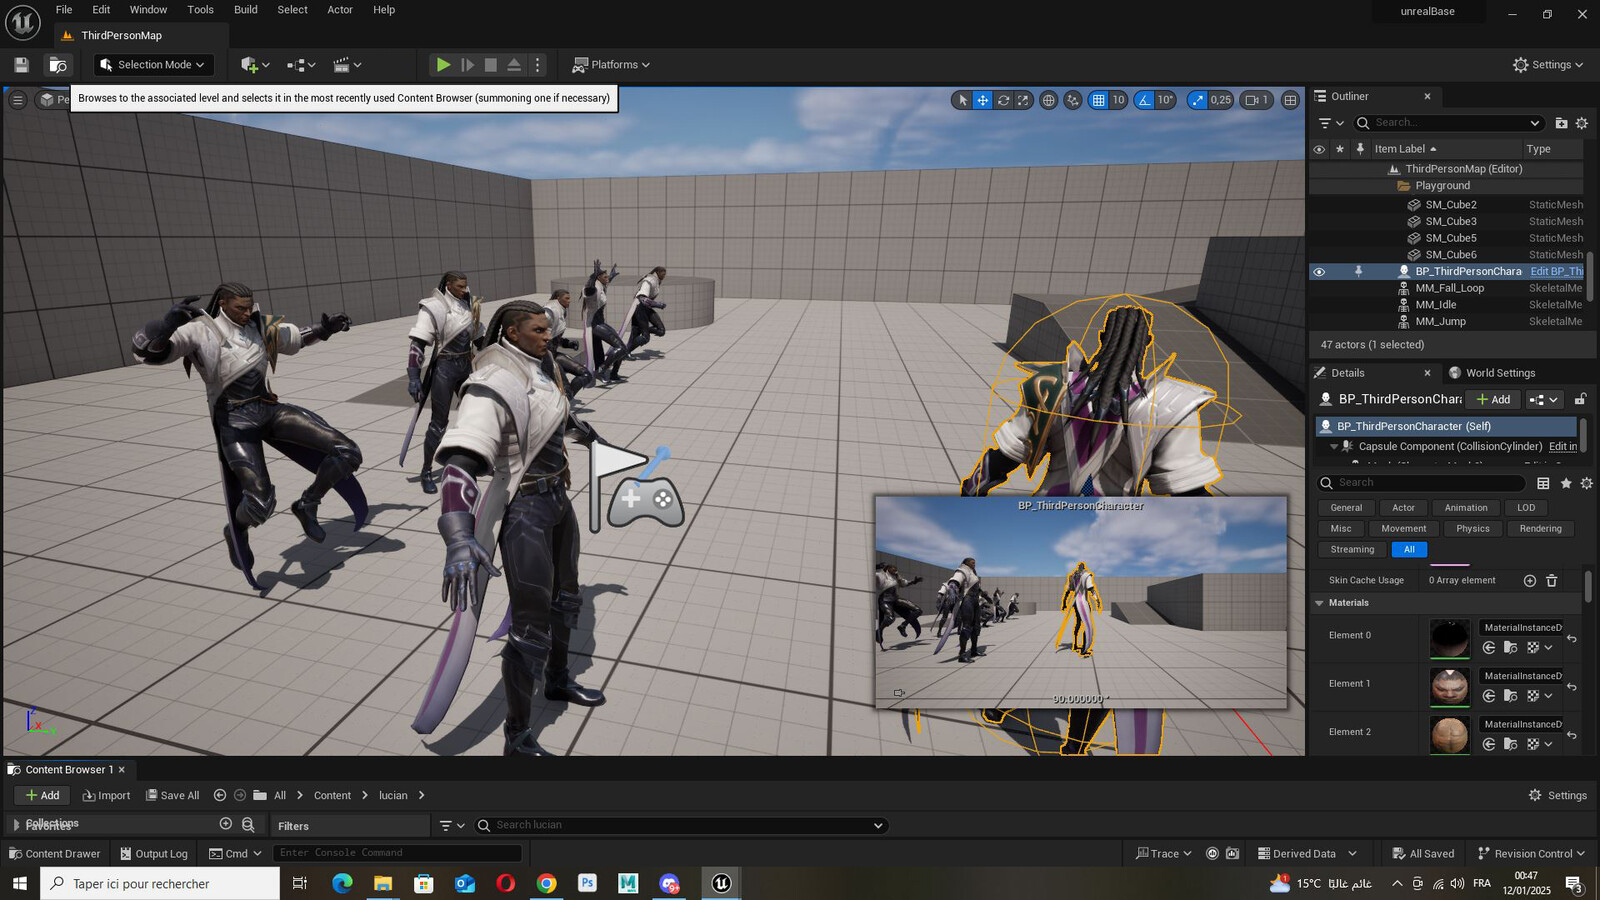Click eye column header in Outliner
Viewport: 1600px width, 900px height.
point(1319,149)
